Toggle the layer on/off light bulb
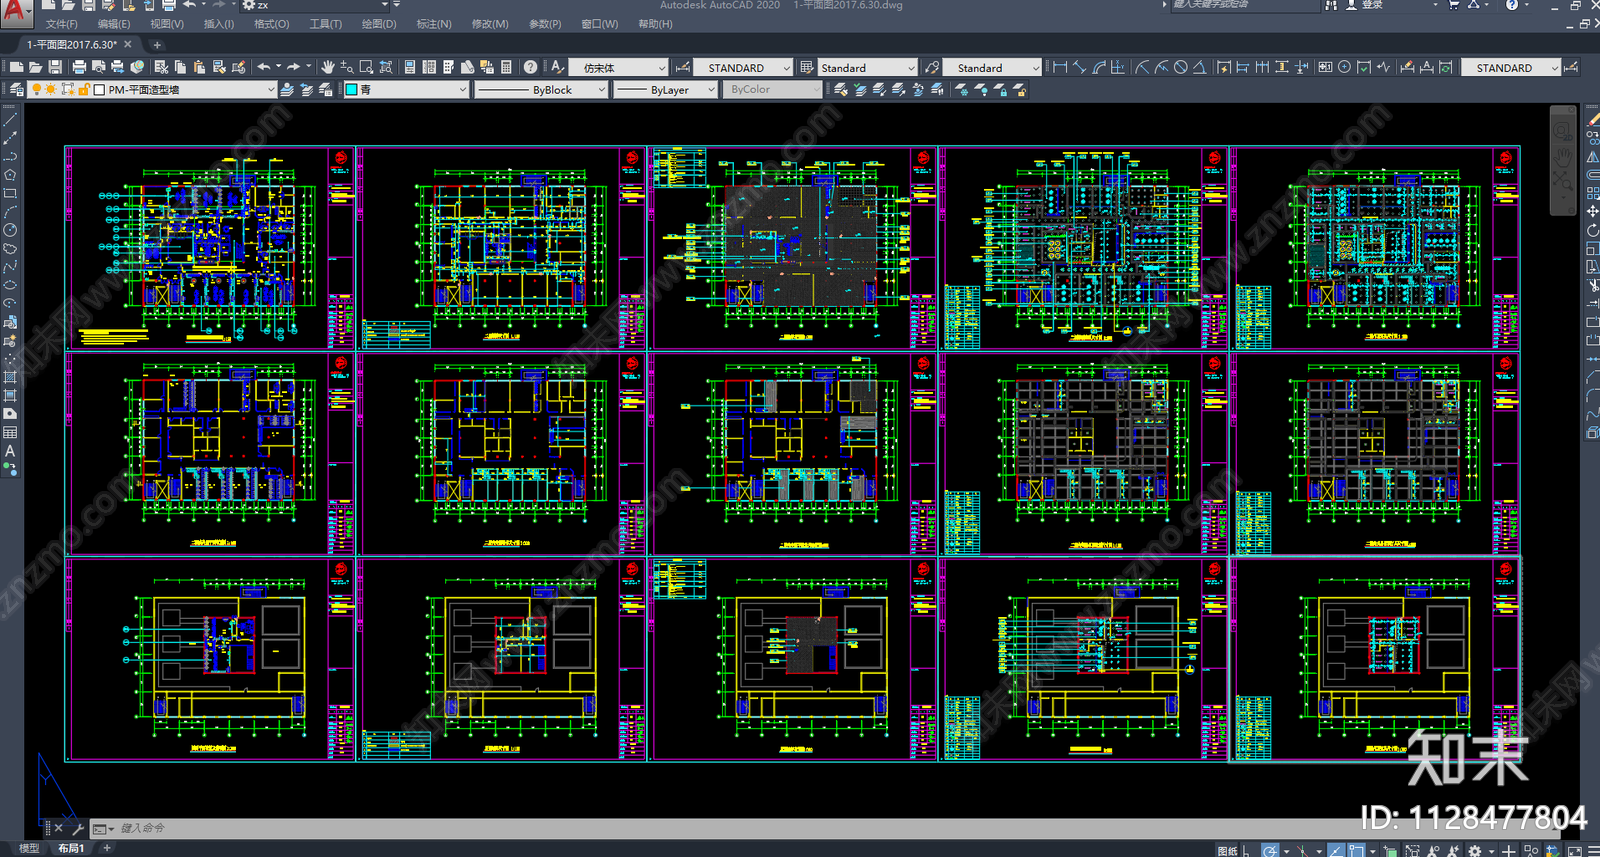Image resolution: width=1600 pixels, height=857 pixels. click(x=37, y=89)
